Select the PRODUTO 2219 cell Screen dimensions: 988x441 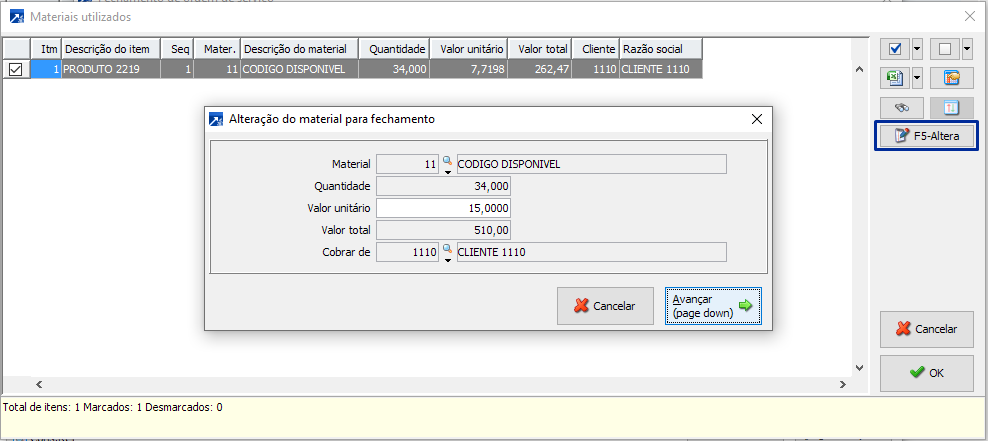click(x=111, y=69)
